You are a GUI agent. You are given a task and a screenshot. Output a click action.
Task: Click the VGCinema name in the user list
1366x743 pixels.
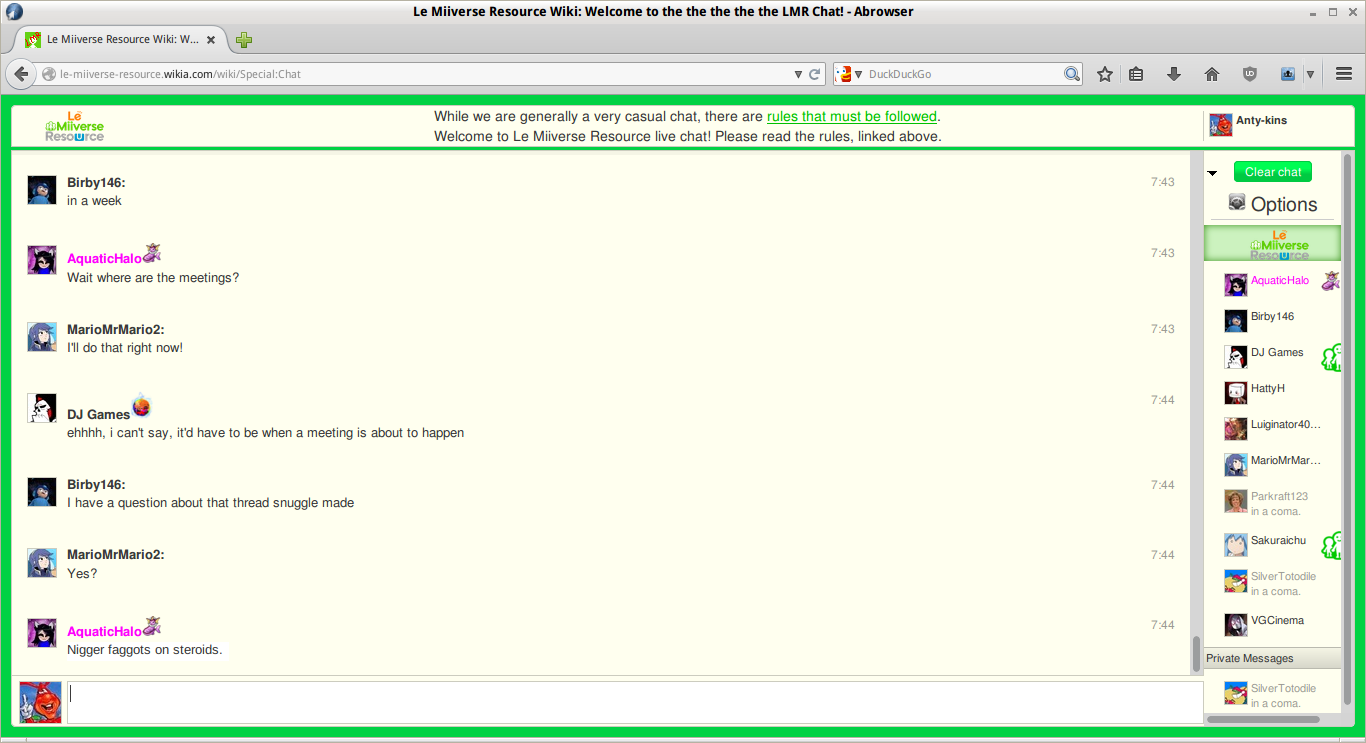click(1277, 620)
